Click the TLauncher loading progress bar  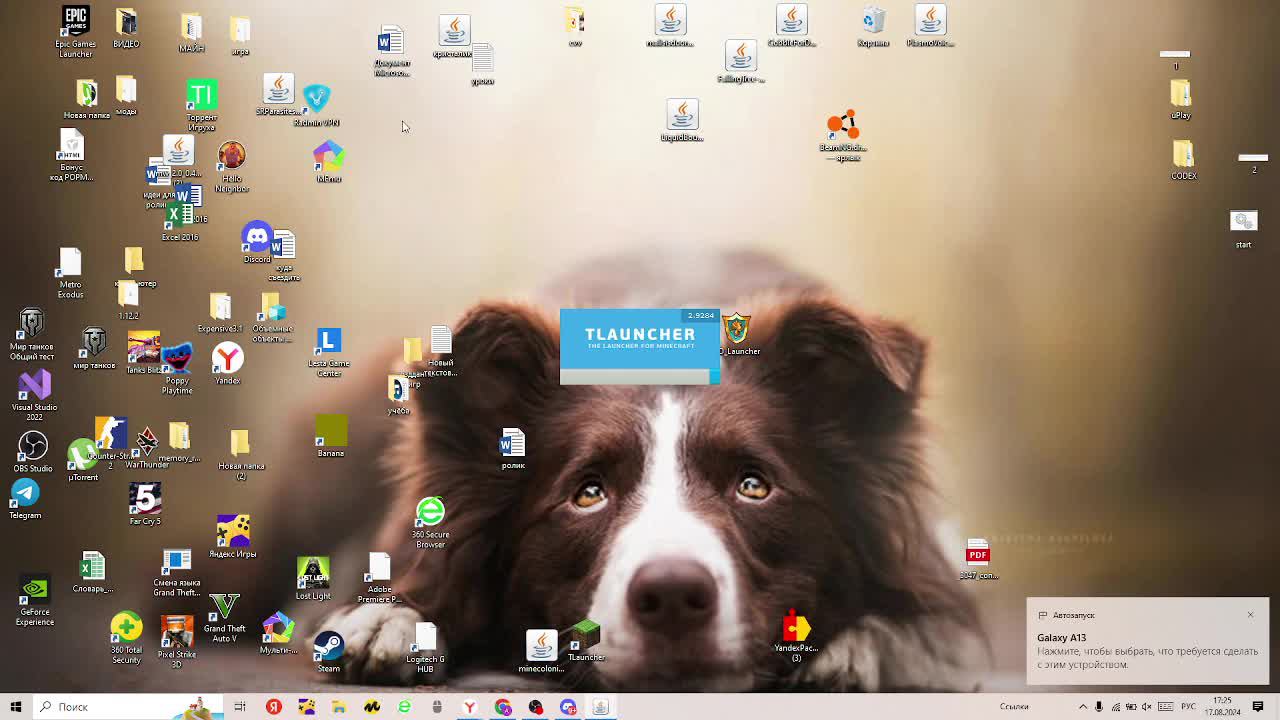pos(640,377)
